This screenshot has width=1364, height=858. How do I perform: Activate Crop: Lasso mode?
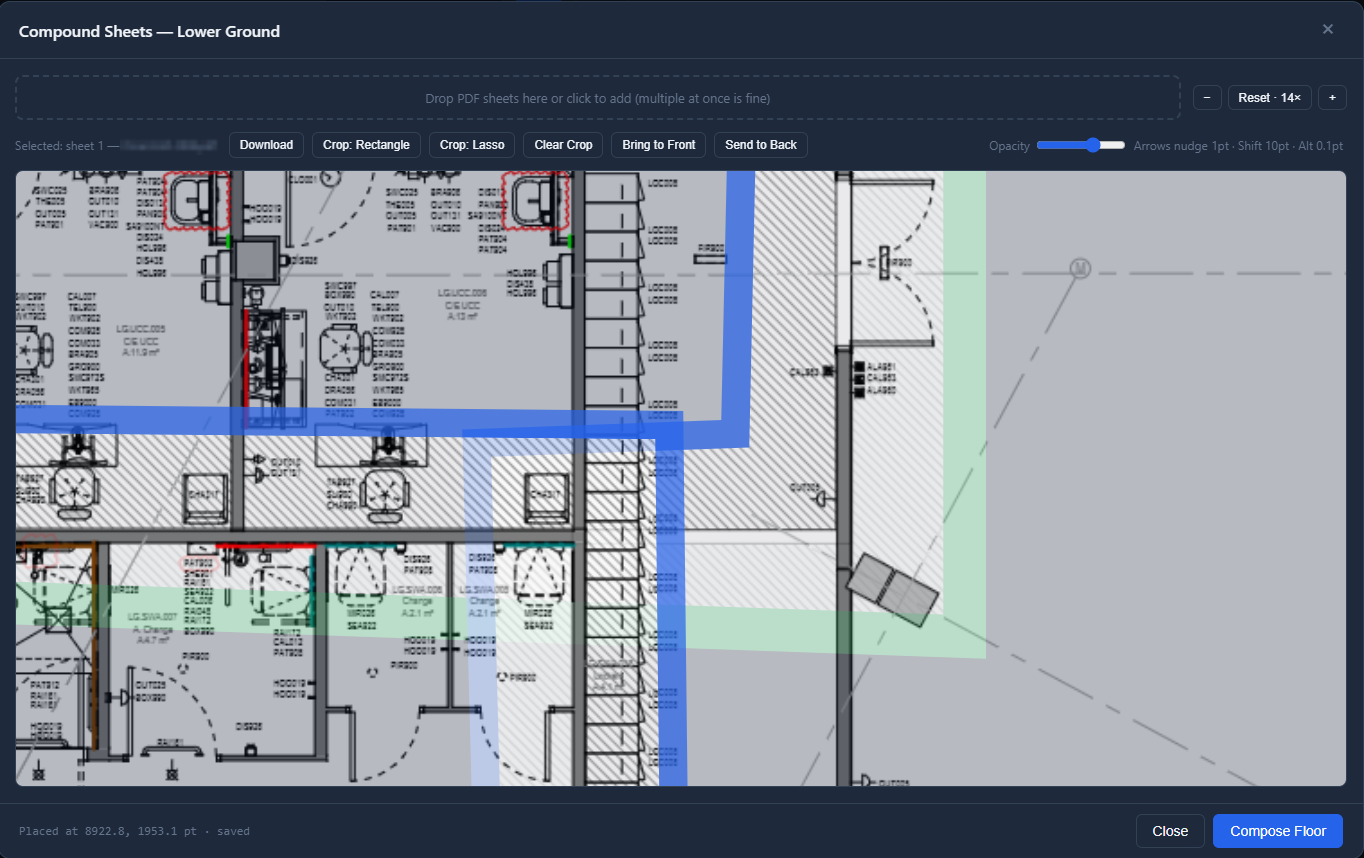[x=472, y=145]
